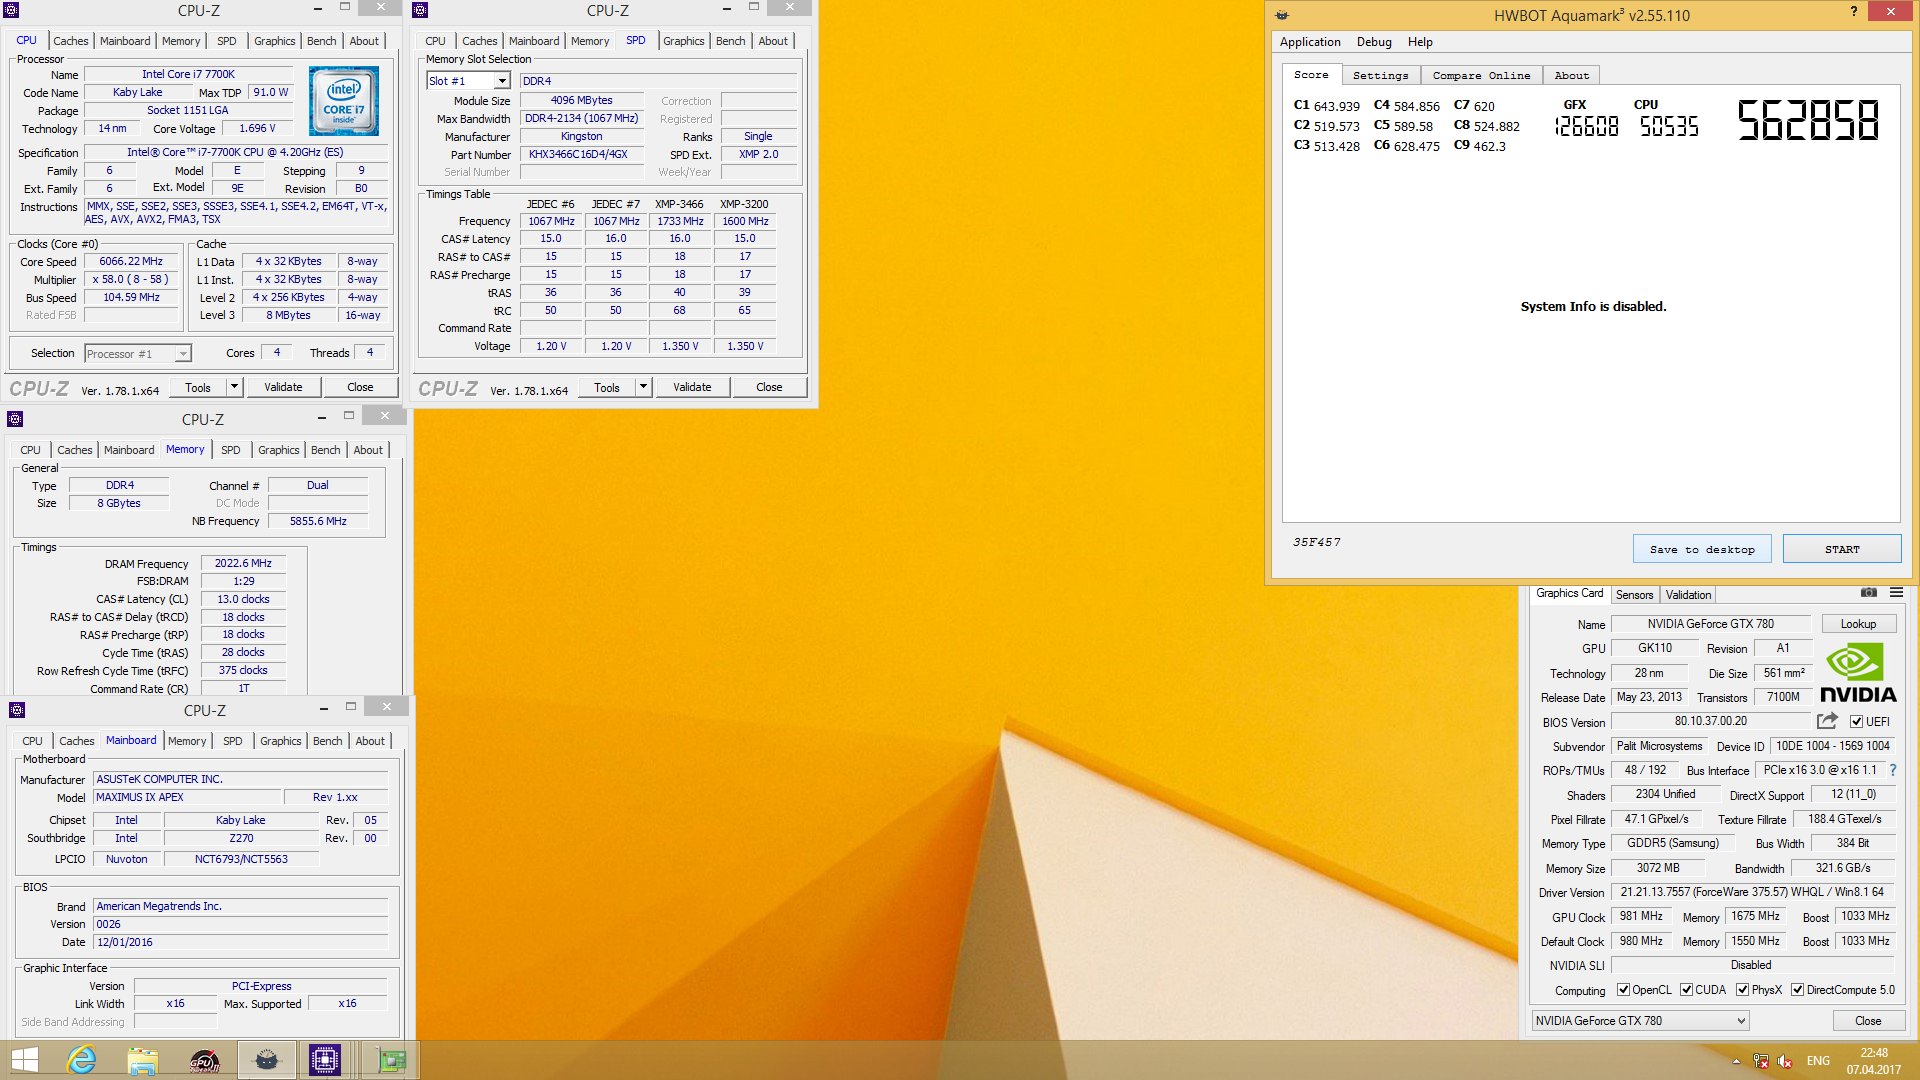Click Validate in CPU-Z SPD window

pyautogui.click(x=692, y=387)
